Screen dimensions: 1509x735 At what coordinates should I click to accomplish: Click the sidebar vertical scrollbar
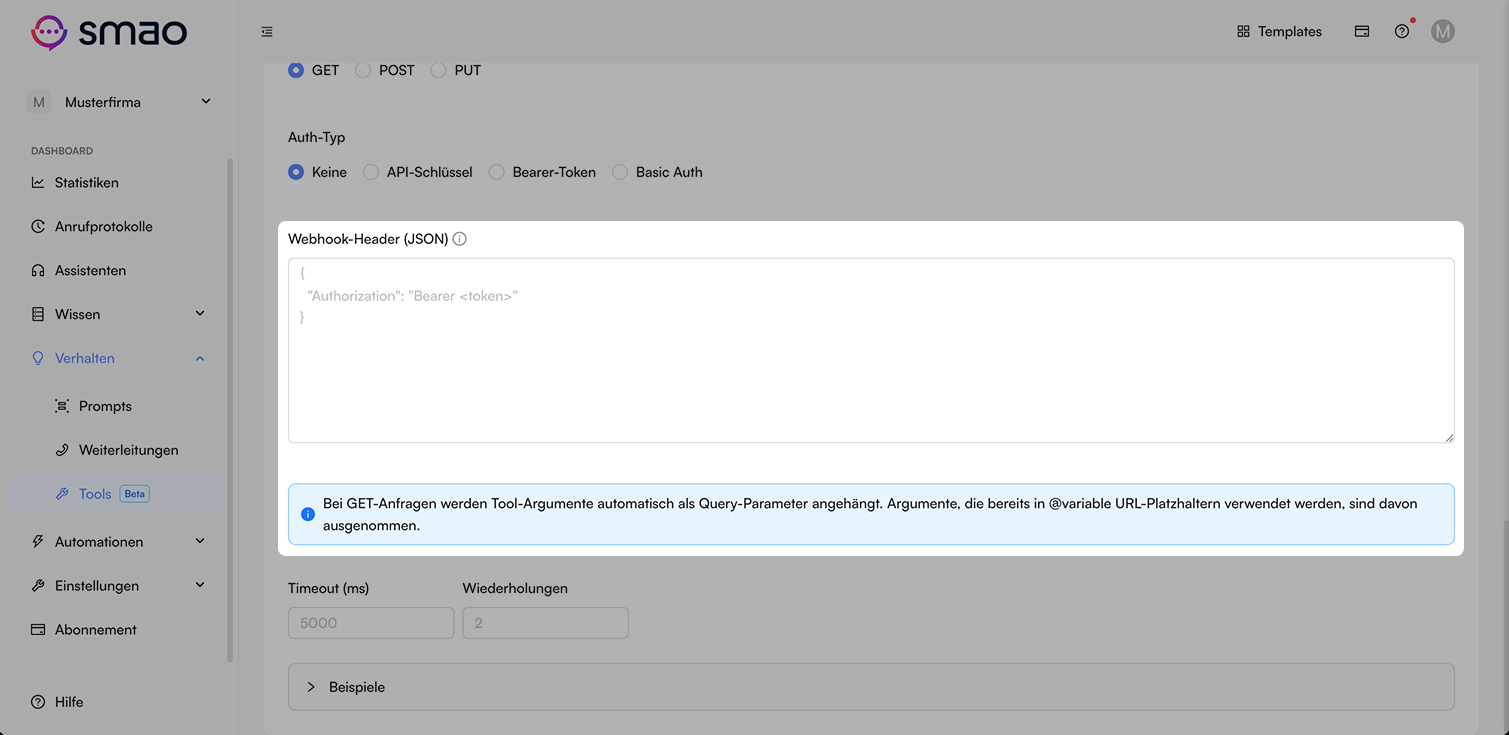click(230, 410)
